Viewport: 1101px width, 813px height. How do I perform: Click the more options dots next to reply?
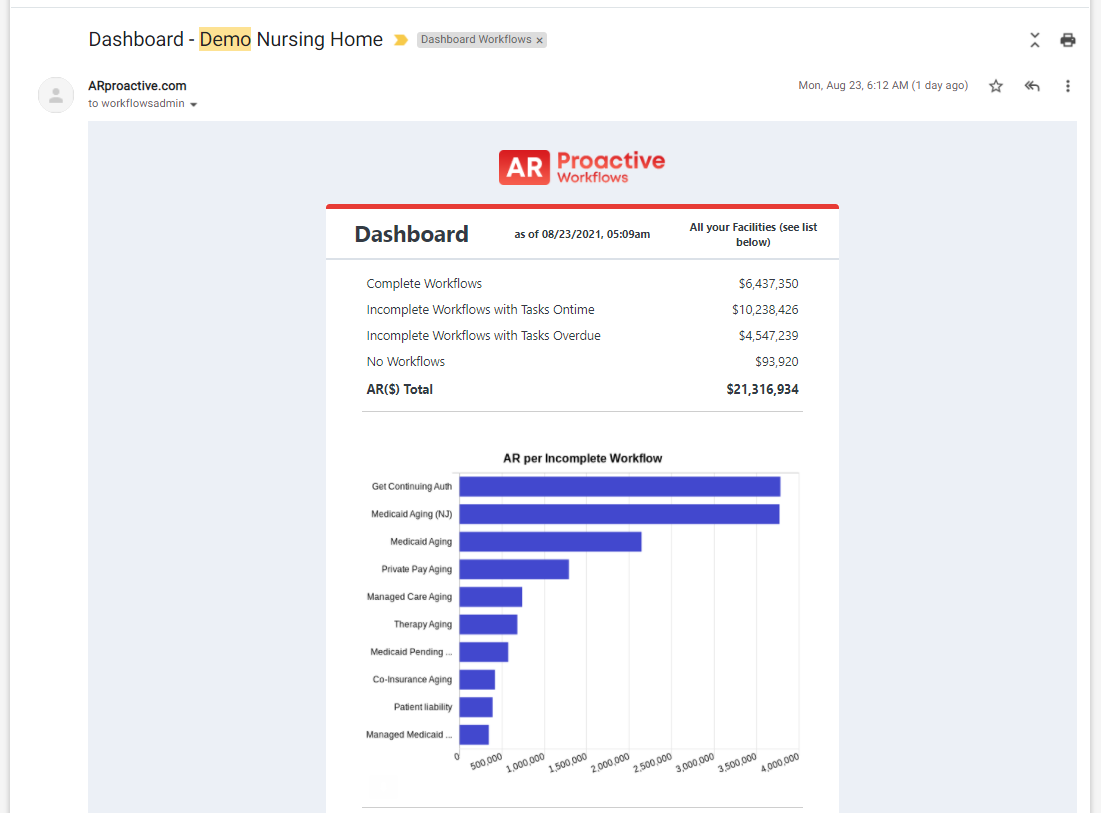(x=1067, y=86)
